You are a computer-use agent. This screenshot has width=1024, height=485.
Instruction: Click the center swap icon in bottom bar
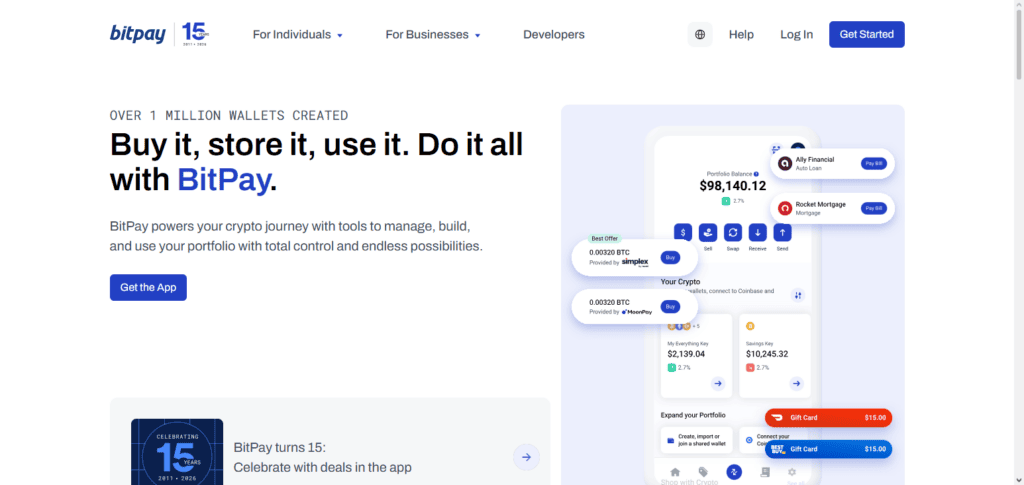[x=734, y=472]
